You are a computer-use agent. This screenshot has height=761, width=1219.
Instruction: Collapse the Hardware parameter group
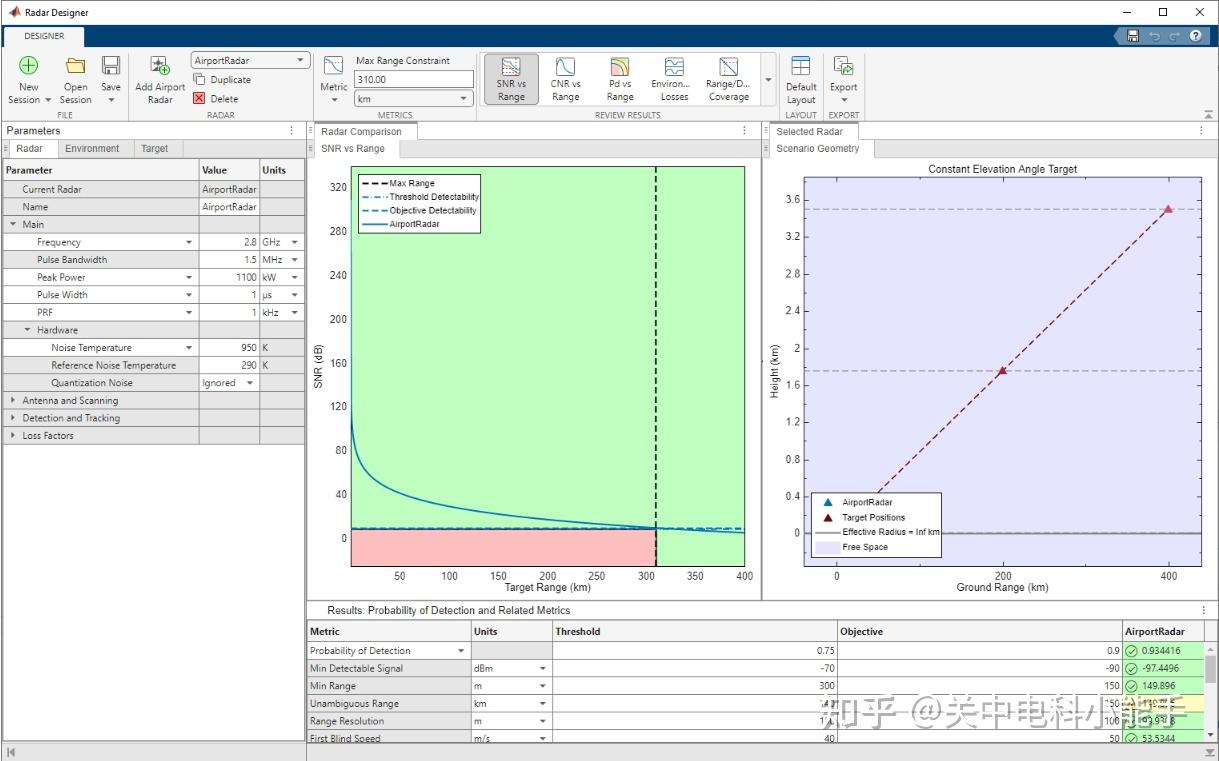pos(28,330)
